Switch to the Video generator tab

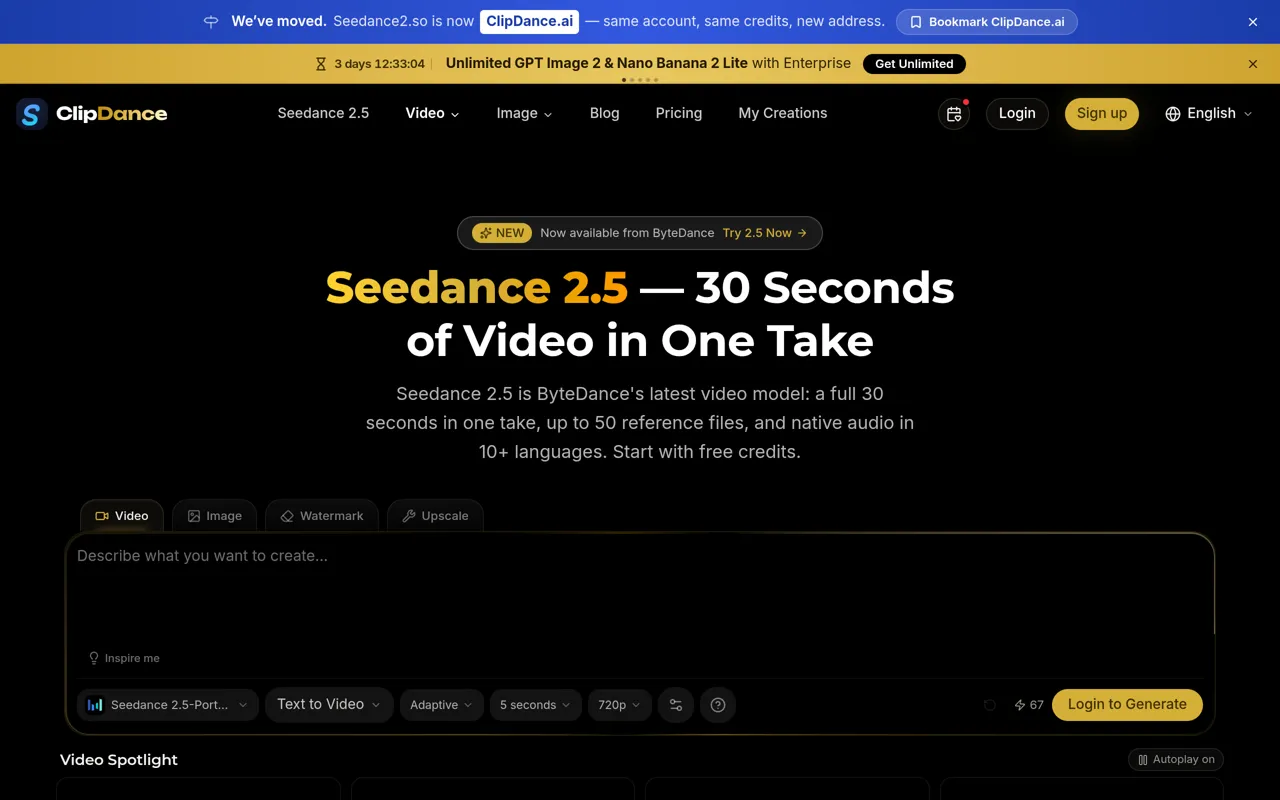click(x=122, y=516)
